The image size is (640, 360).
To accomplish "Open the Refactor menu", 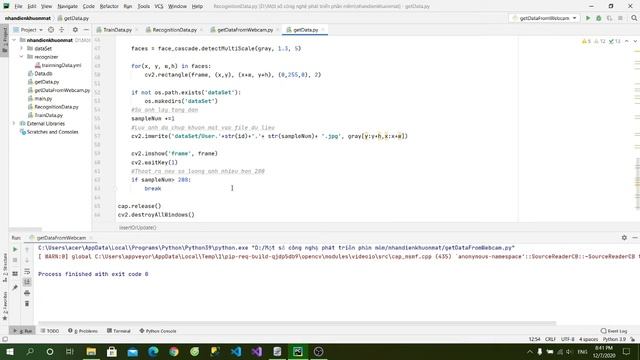I will pyautogui.click(x=109, y=6).
